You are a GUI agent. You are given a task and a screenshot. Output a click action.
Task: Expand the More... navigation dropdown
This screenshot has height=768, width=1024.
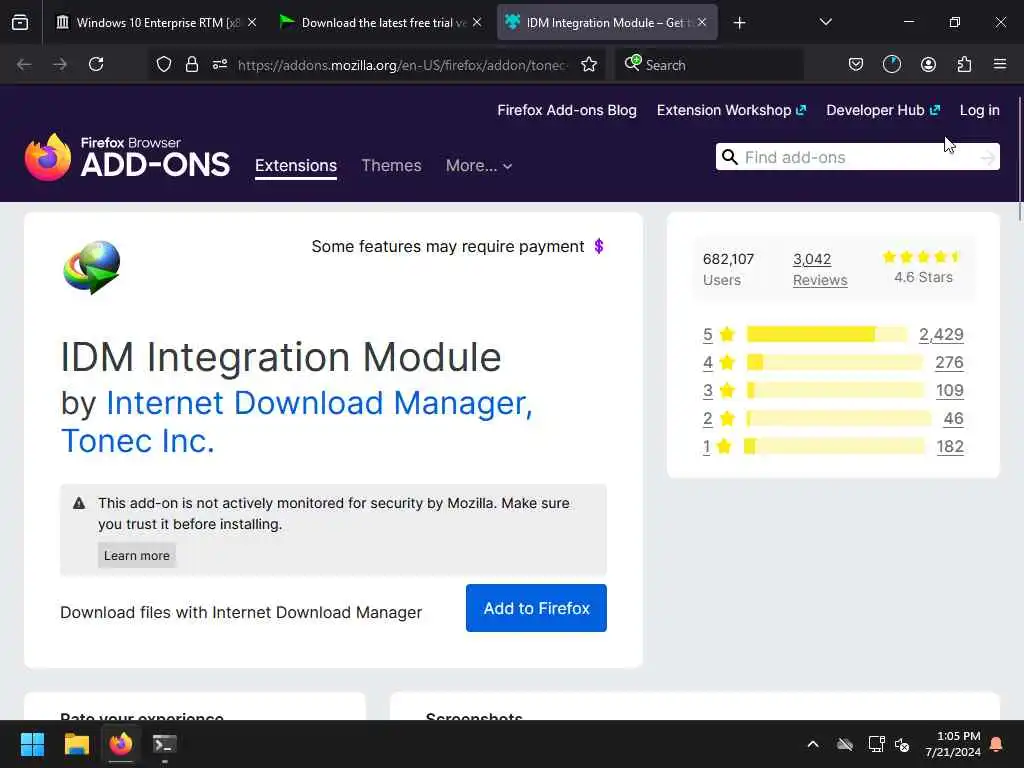point(479,166)
